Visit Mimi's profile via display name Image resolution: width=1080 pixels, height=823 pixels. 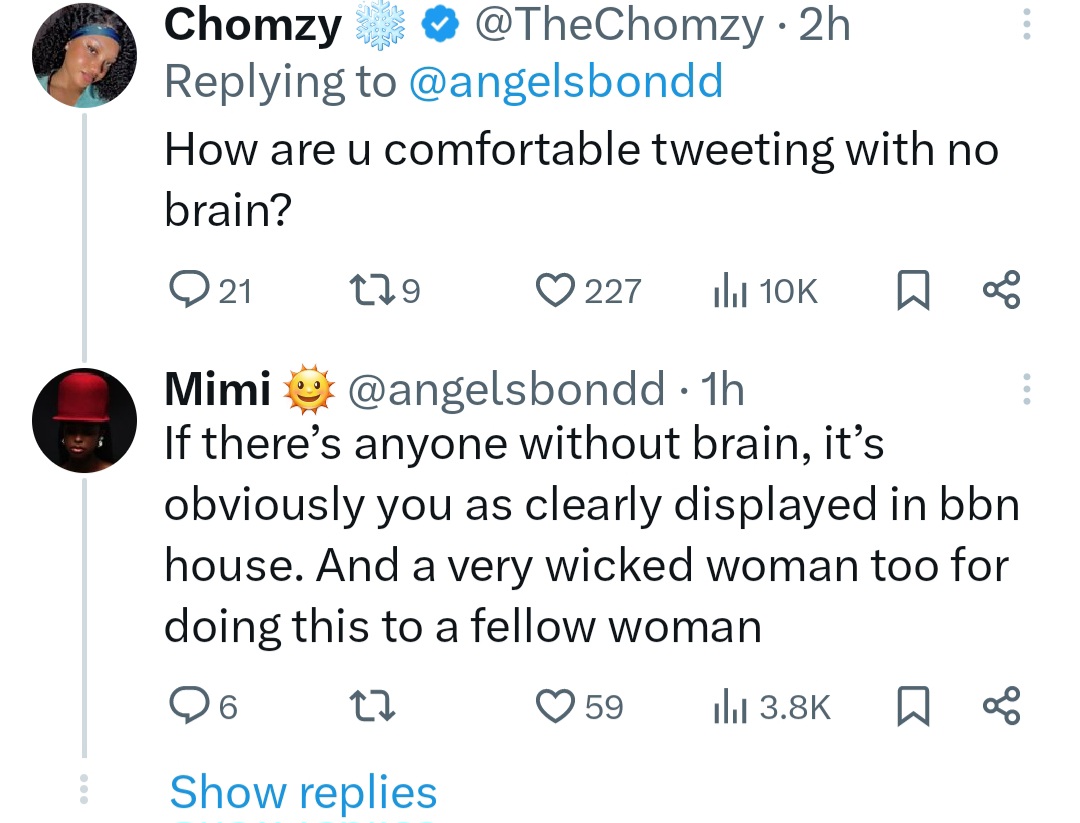tap(218, 389)
